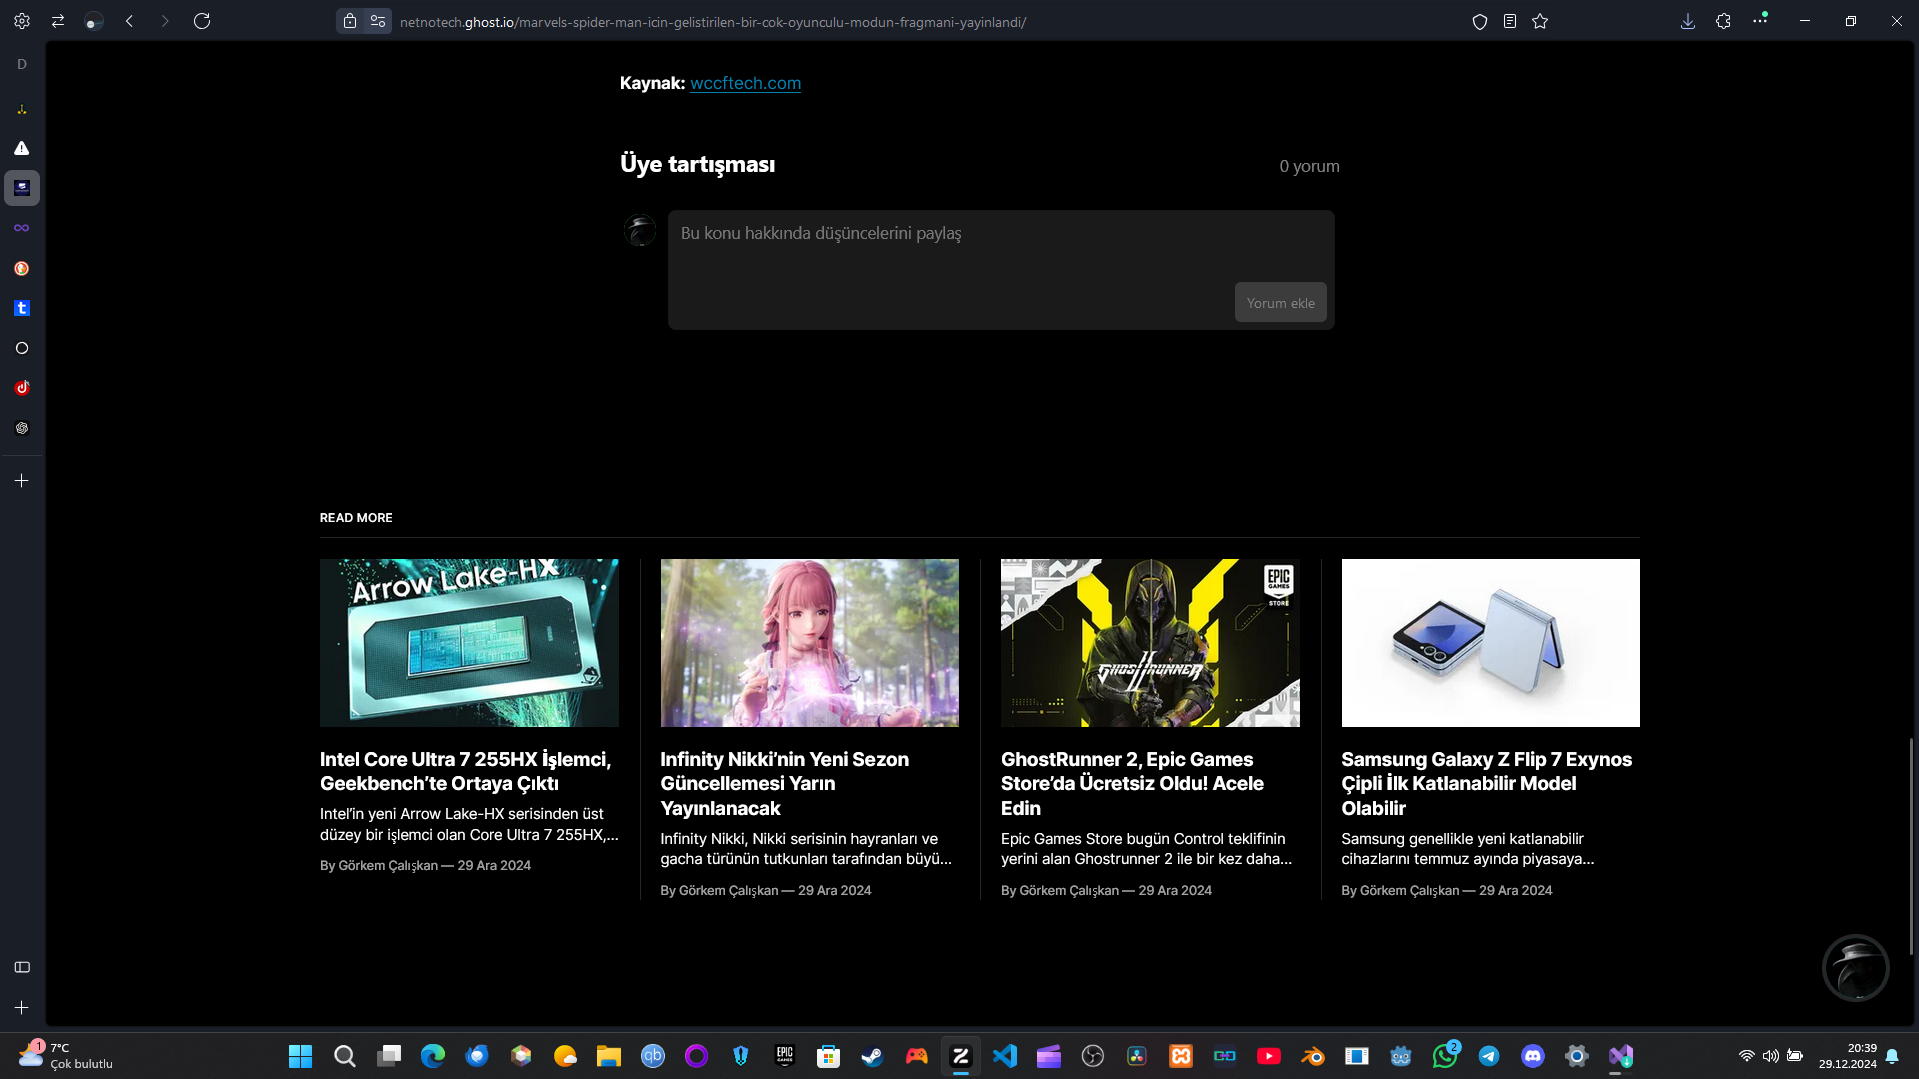Image resolution: width=1919 pixels, height=1079 pixels.
Task: Open the volume control in system tray
Action: pos(1771,1056)
